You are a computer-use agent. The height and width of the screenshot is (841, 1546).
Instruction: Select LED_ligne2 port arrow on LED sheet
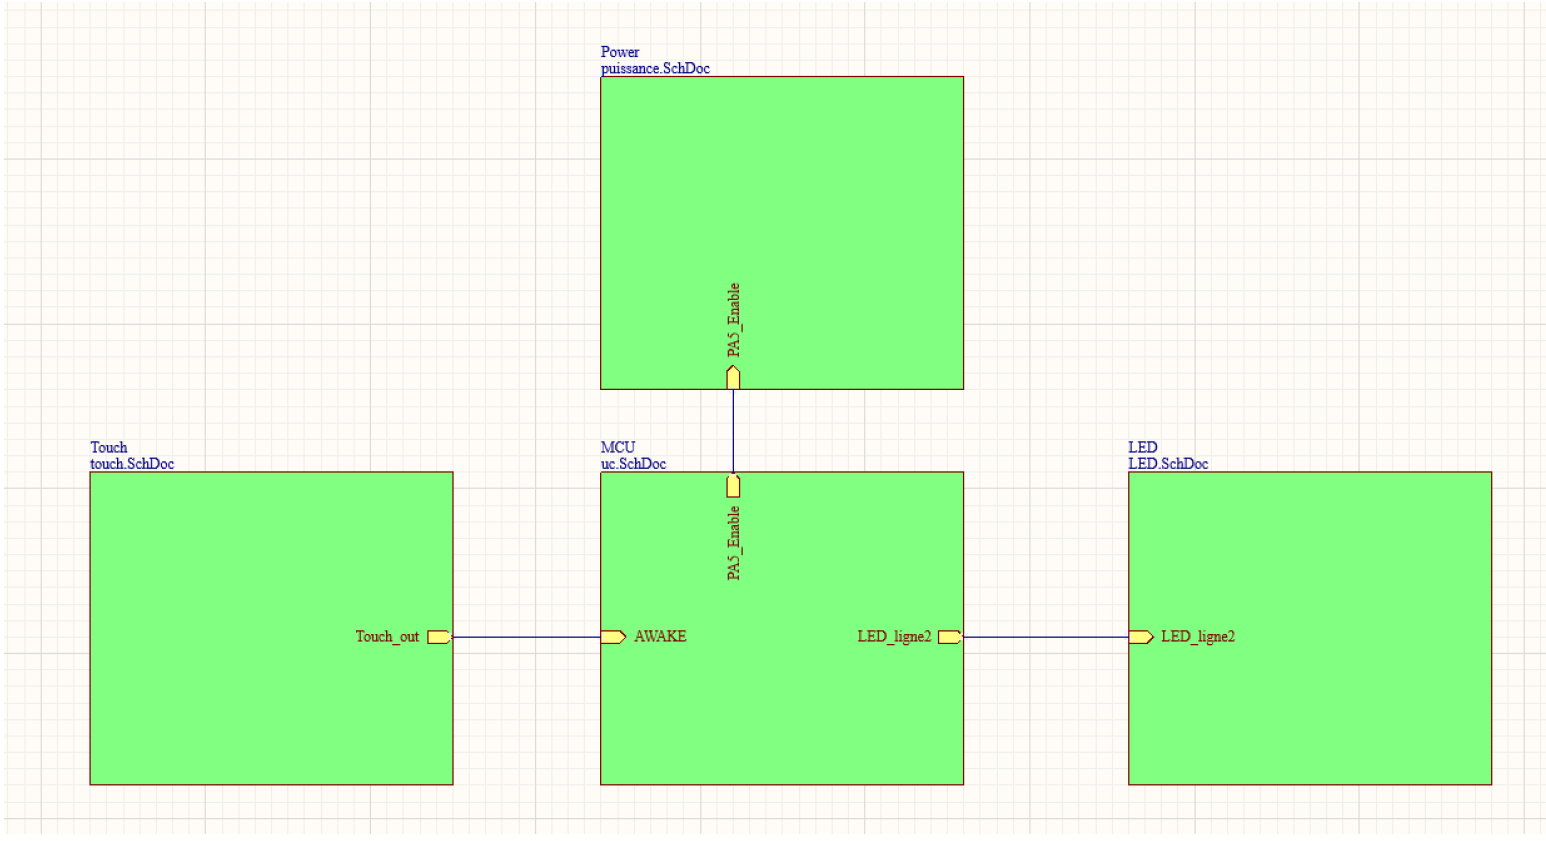tap(1141, 637)
